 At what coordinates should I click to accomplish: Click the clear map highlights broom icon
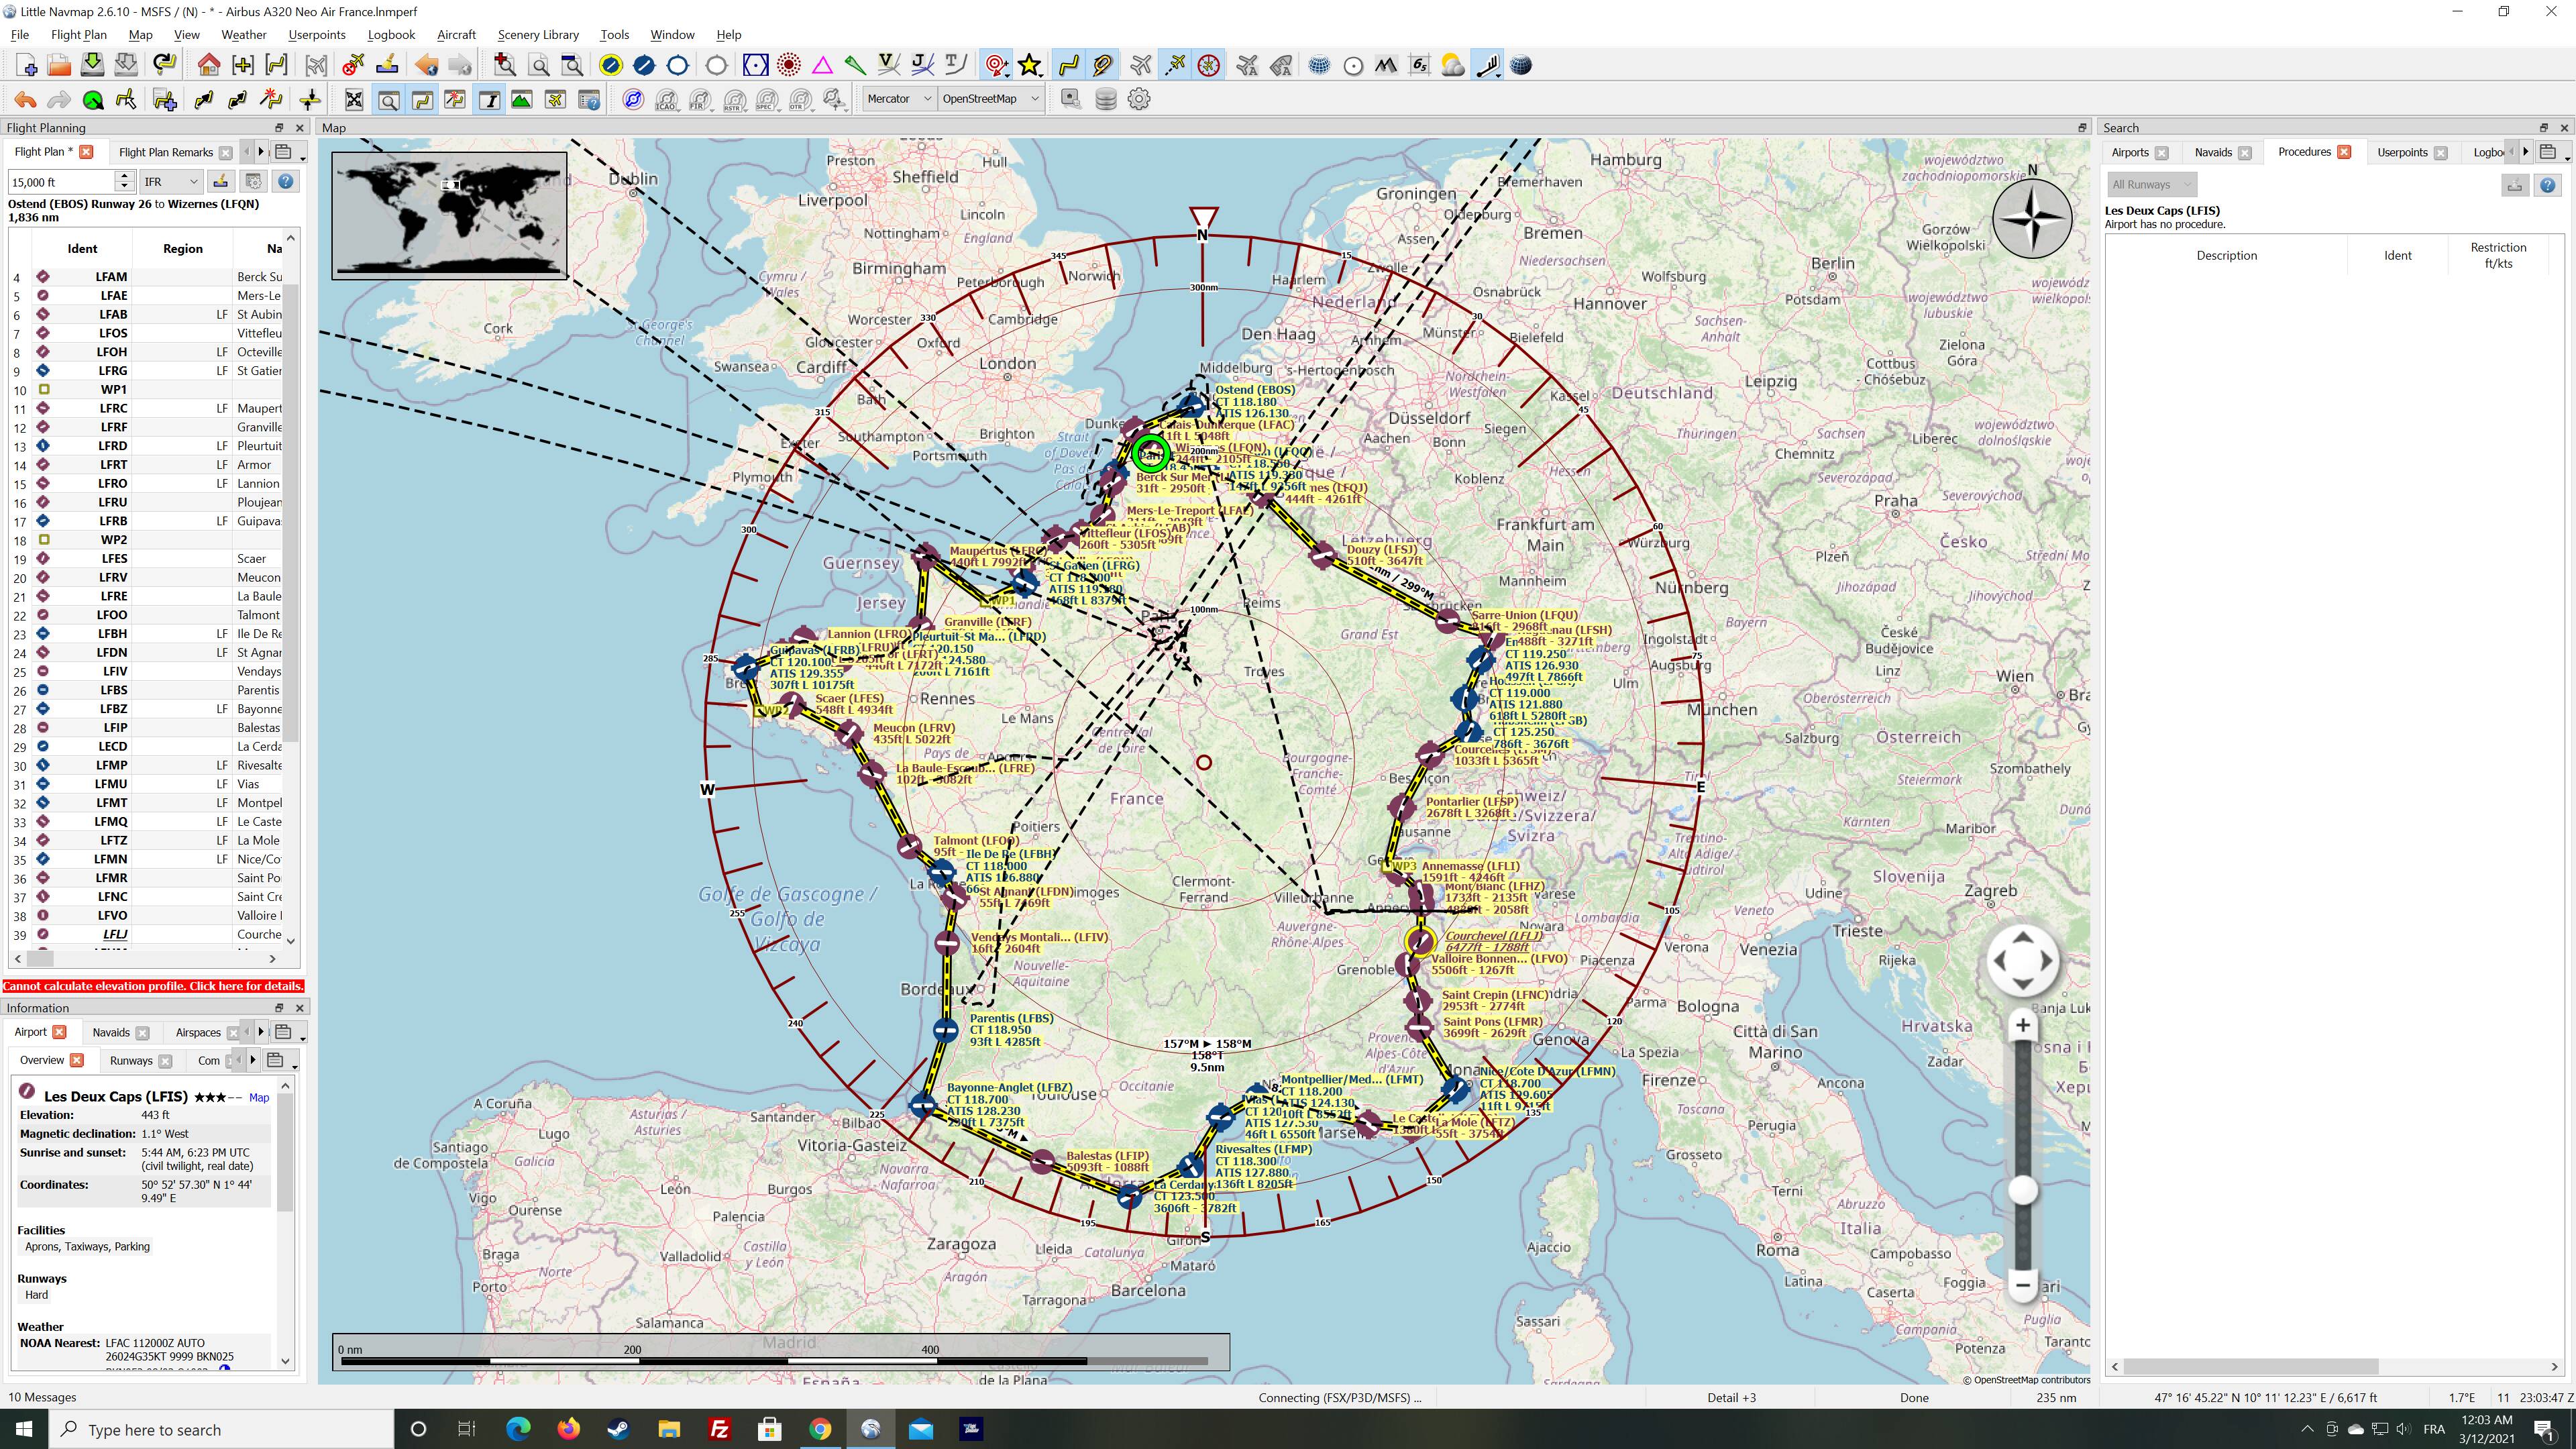click(387, 66)
